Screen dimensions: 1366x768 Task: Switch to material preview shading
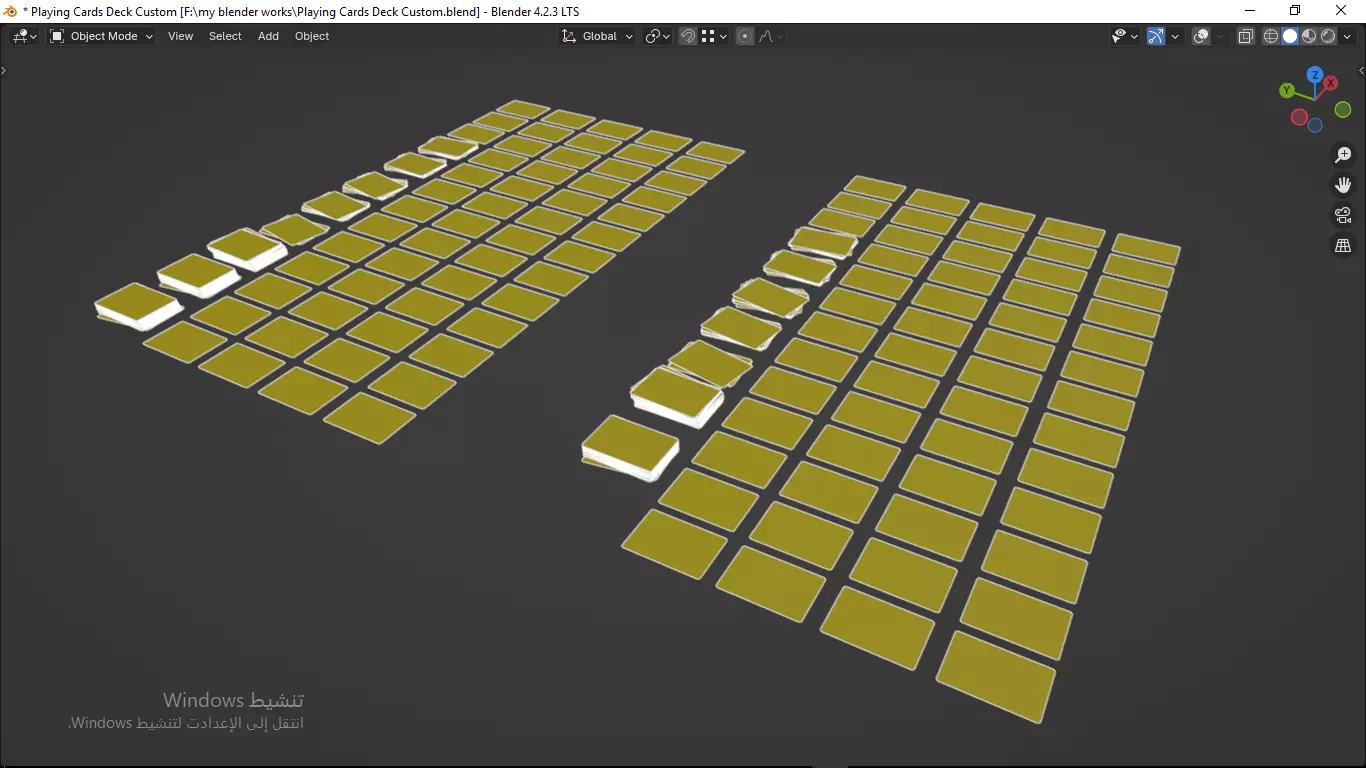click(x=1309, y=36)
